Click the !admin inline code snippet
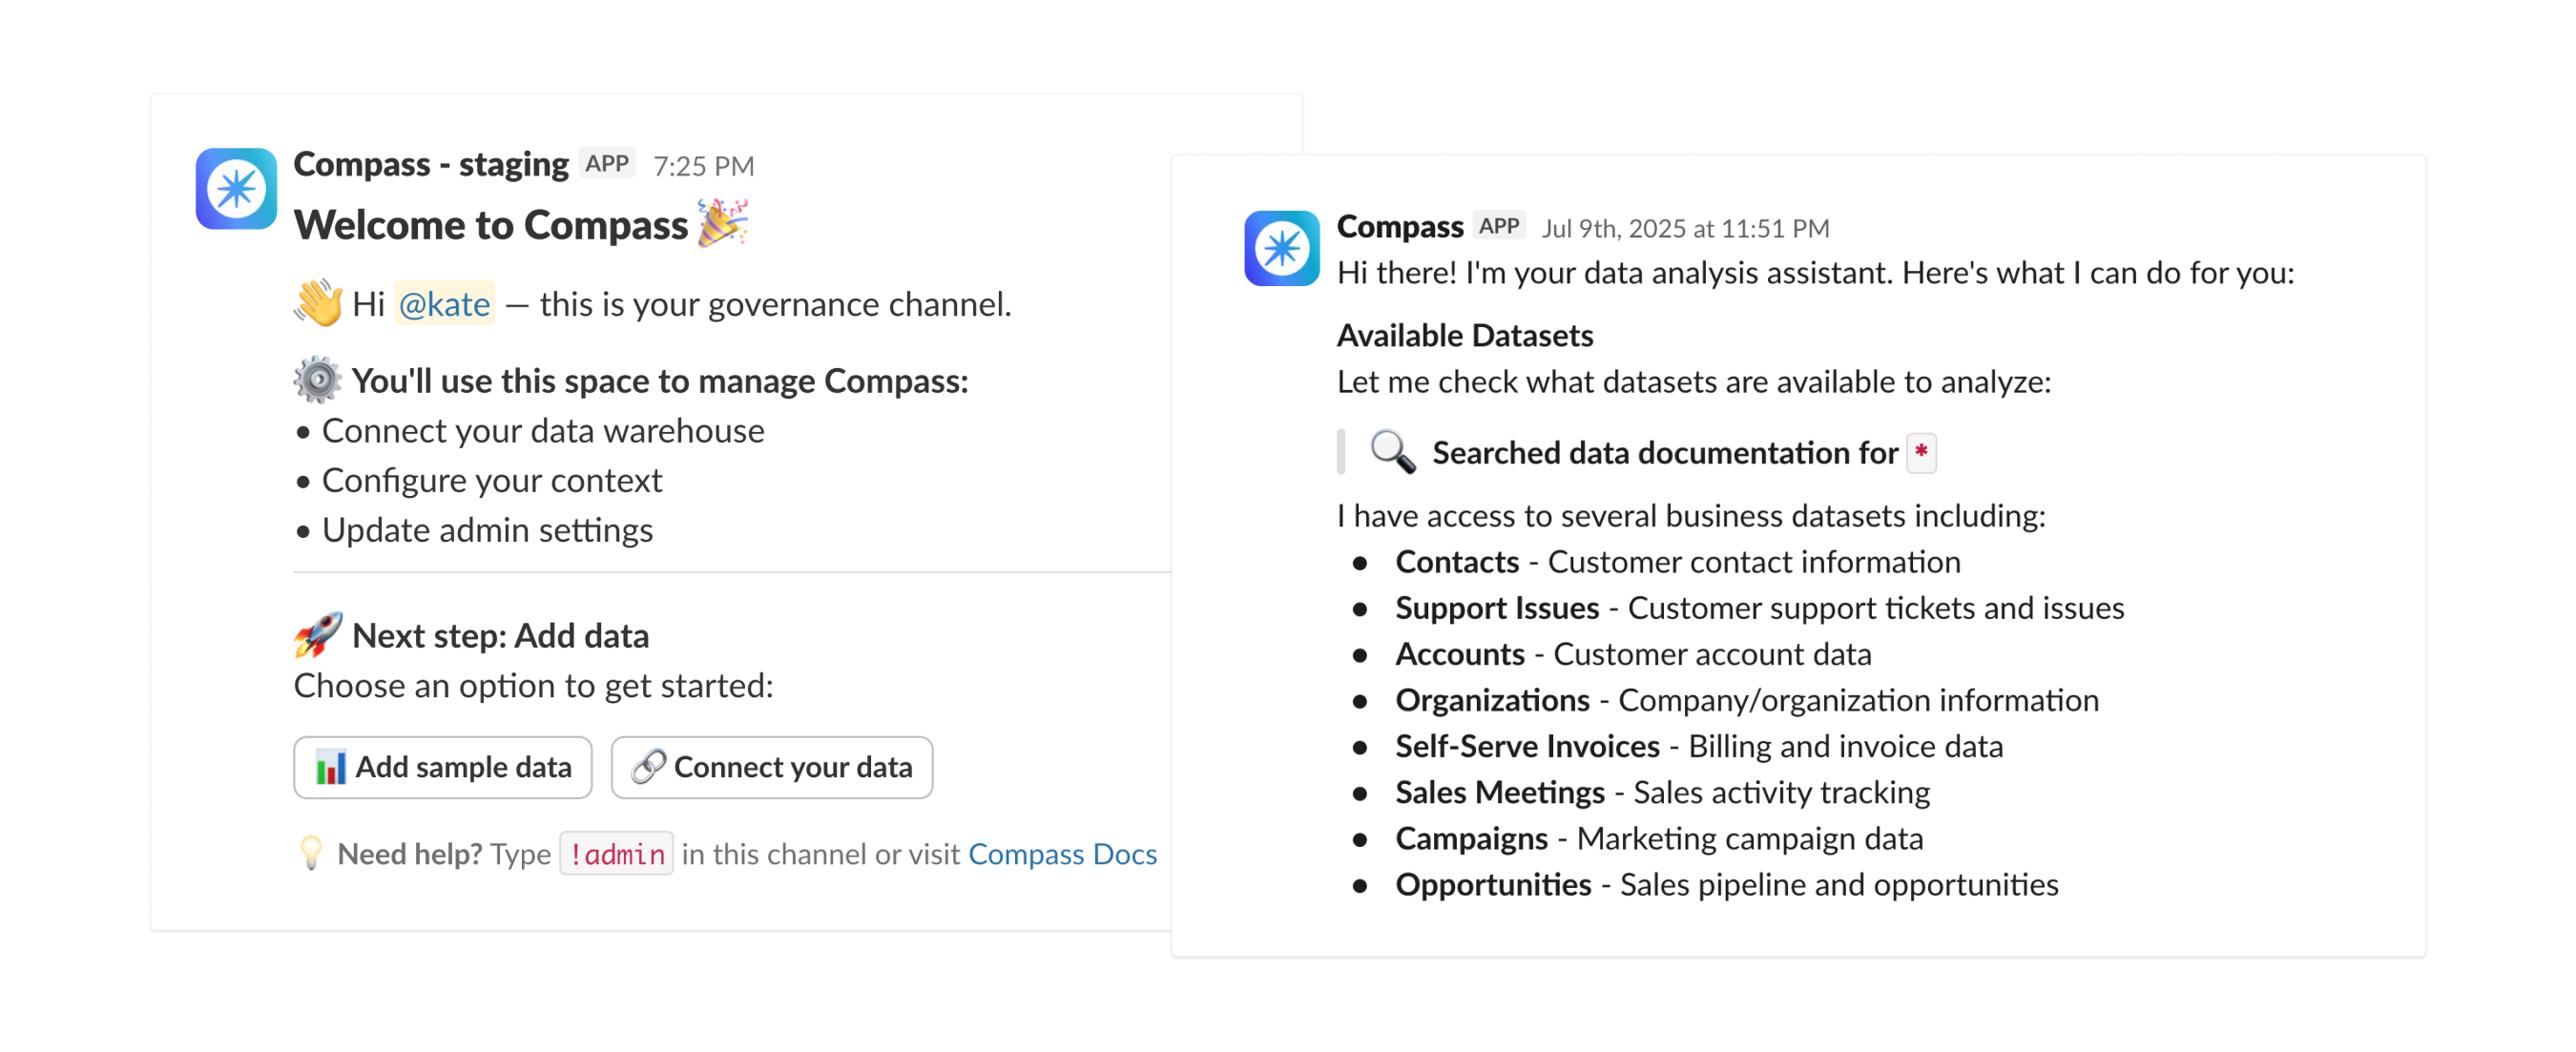Viewport: 2576px width, 1052px height. [616, 854]
